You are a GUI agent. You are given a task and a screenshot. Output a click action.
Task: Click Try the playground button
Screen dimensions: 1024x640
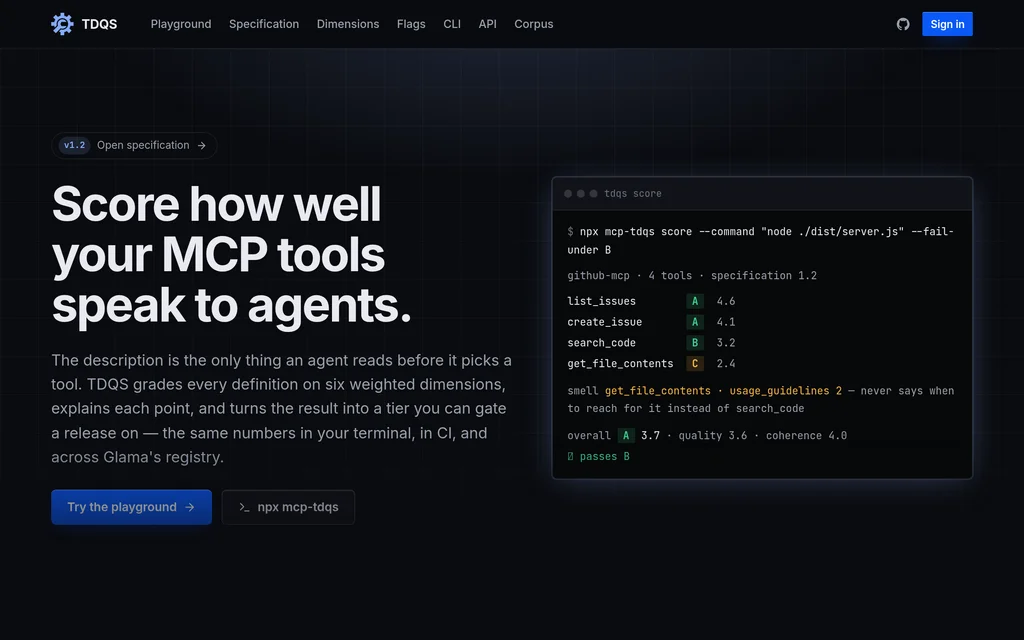coord(131,507)
